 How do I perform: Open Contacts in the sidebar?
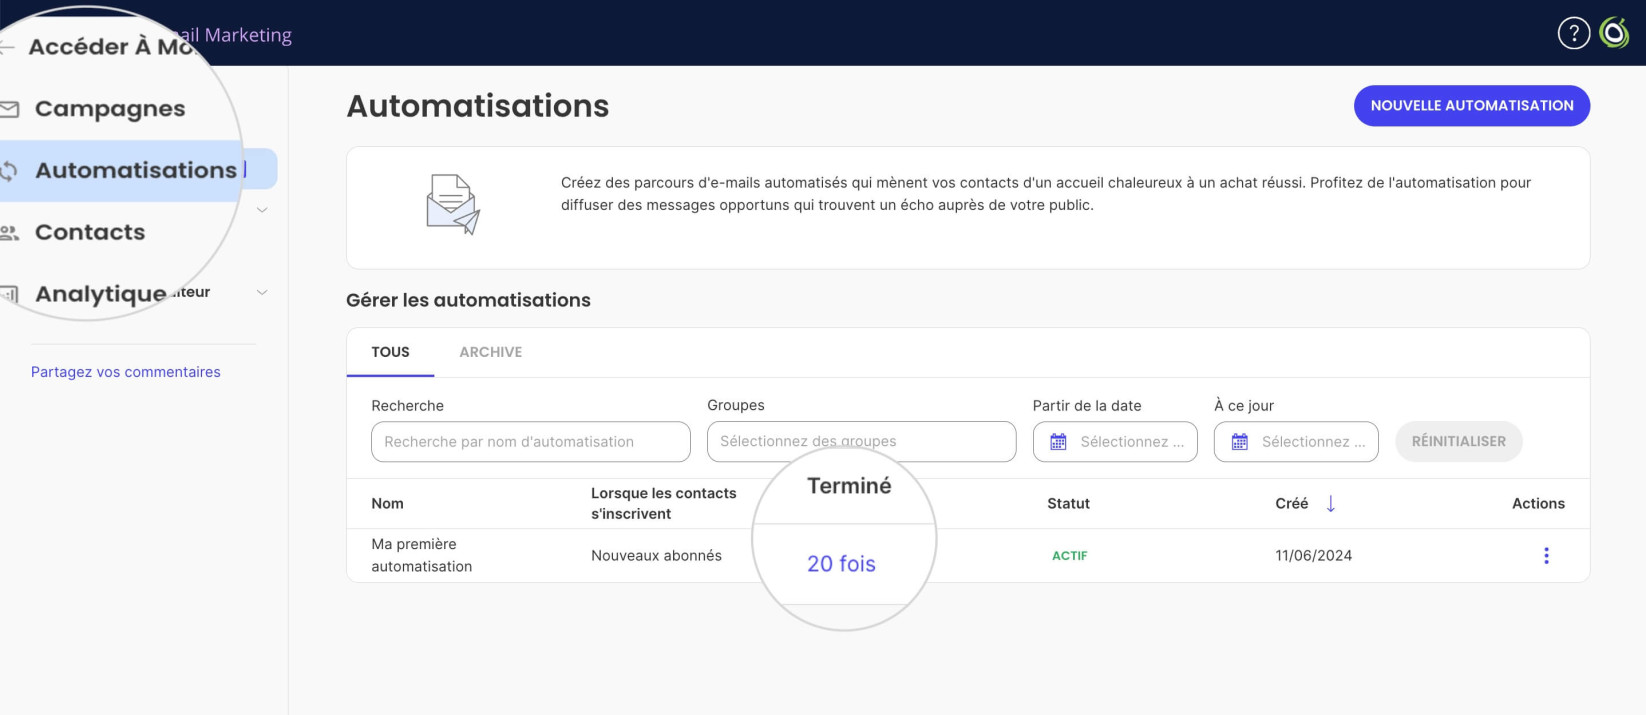90,232
